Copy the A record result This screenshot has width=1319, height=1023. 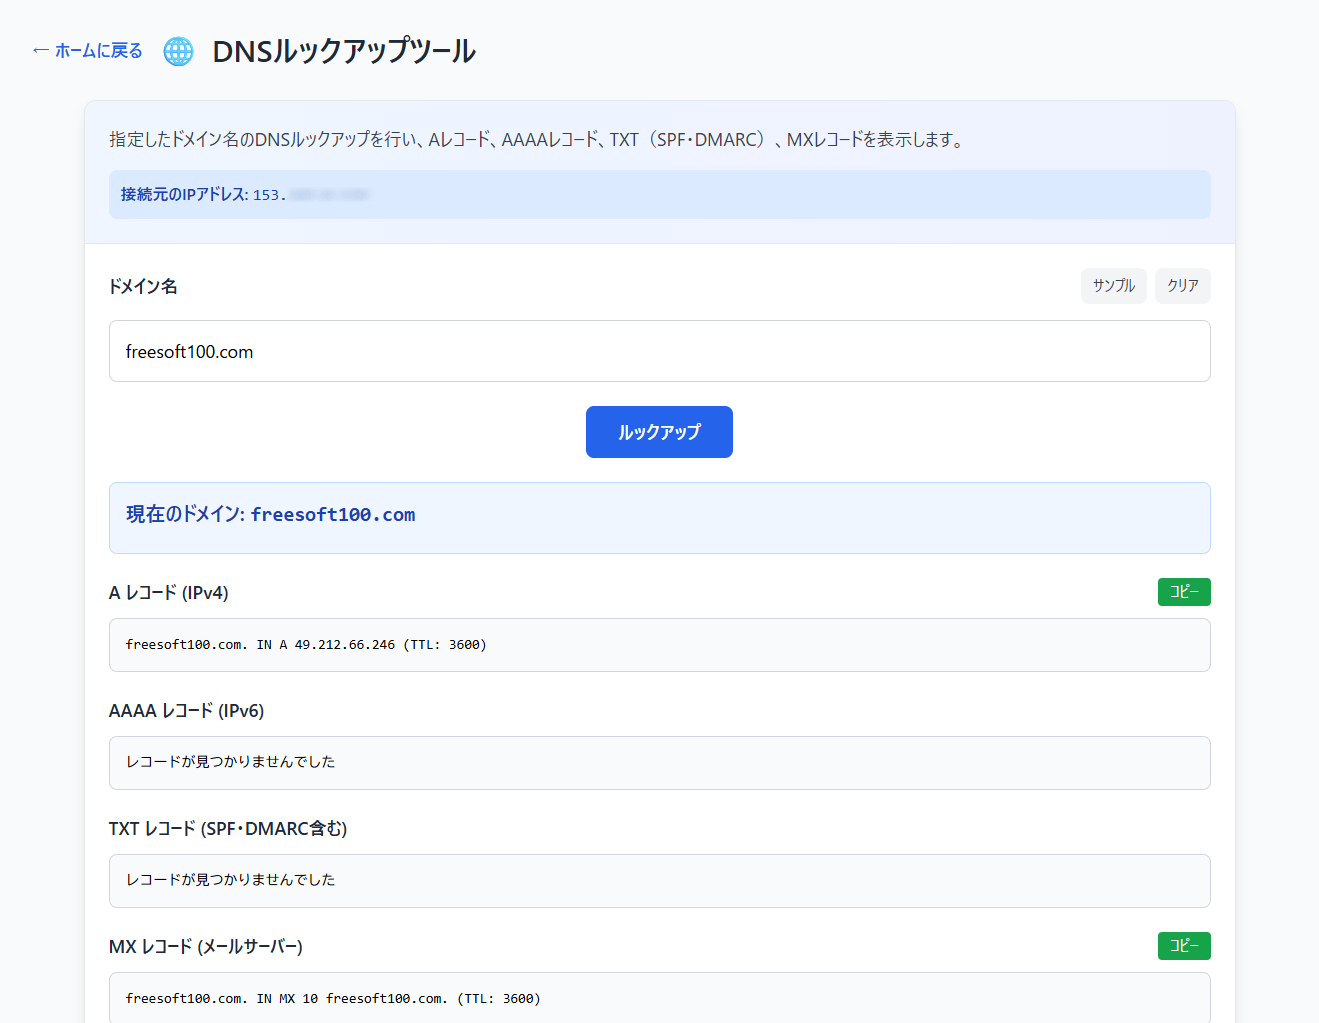coord(1183,592)
